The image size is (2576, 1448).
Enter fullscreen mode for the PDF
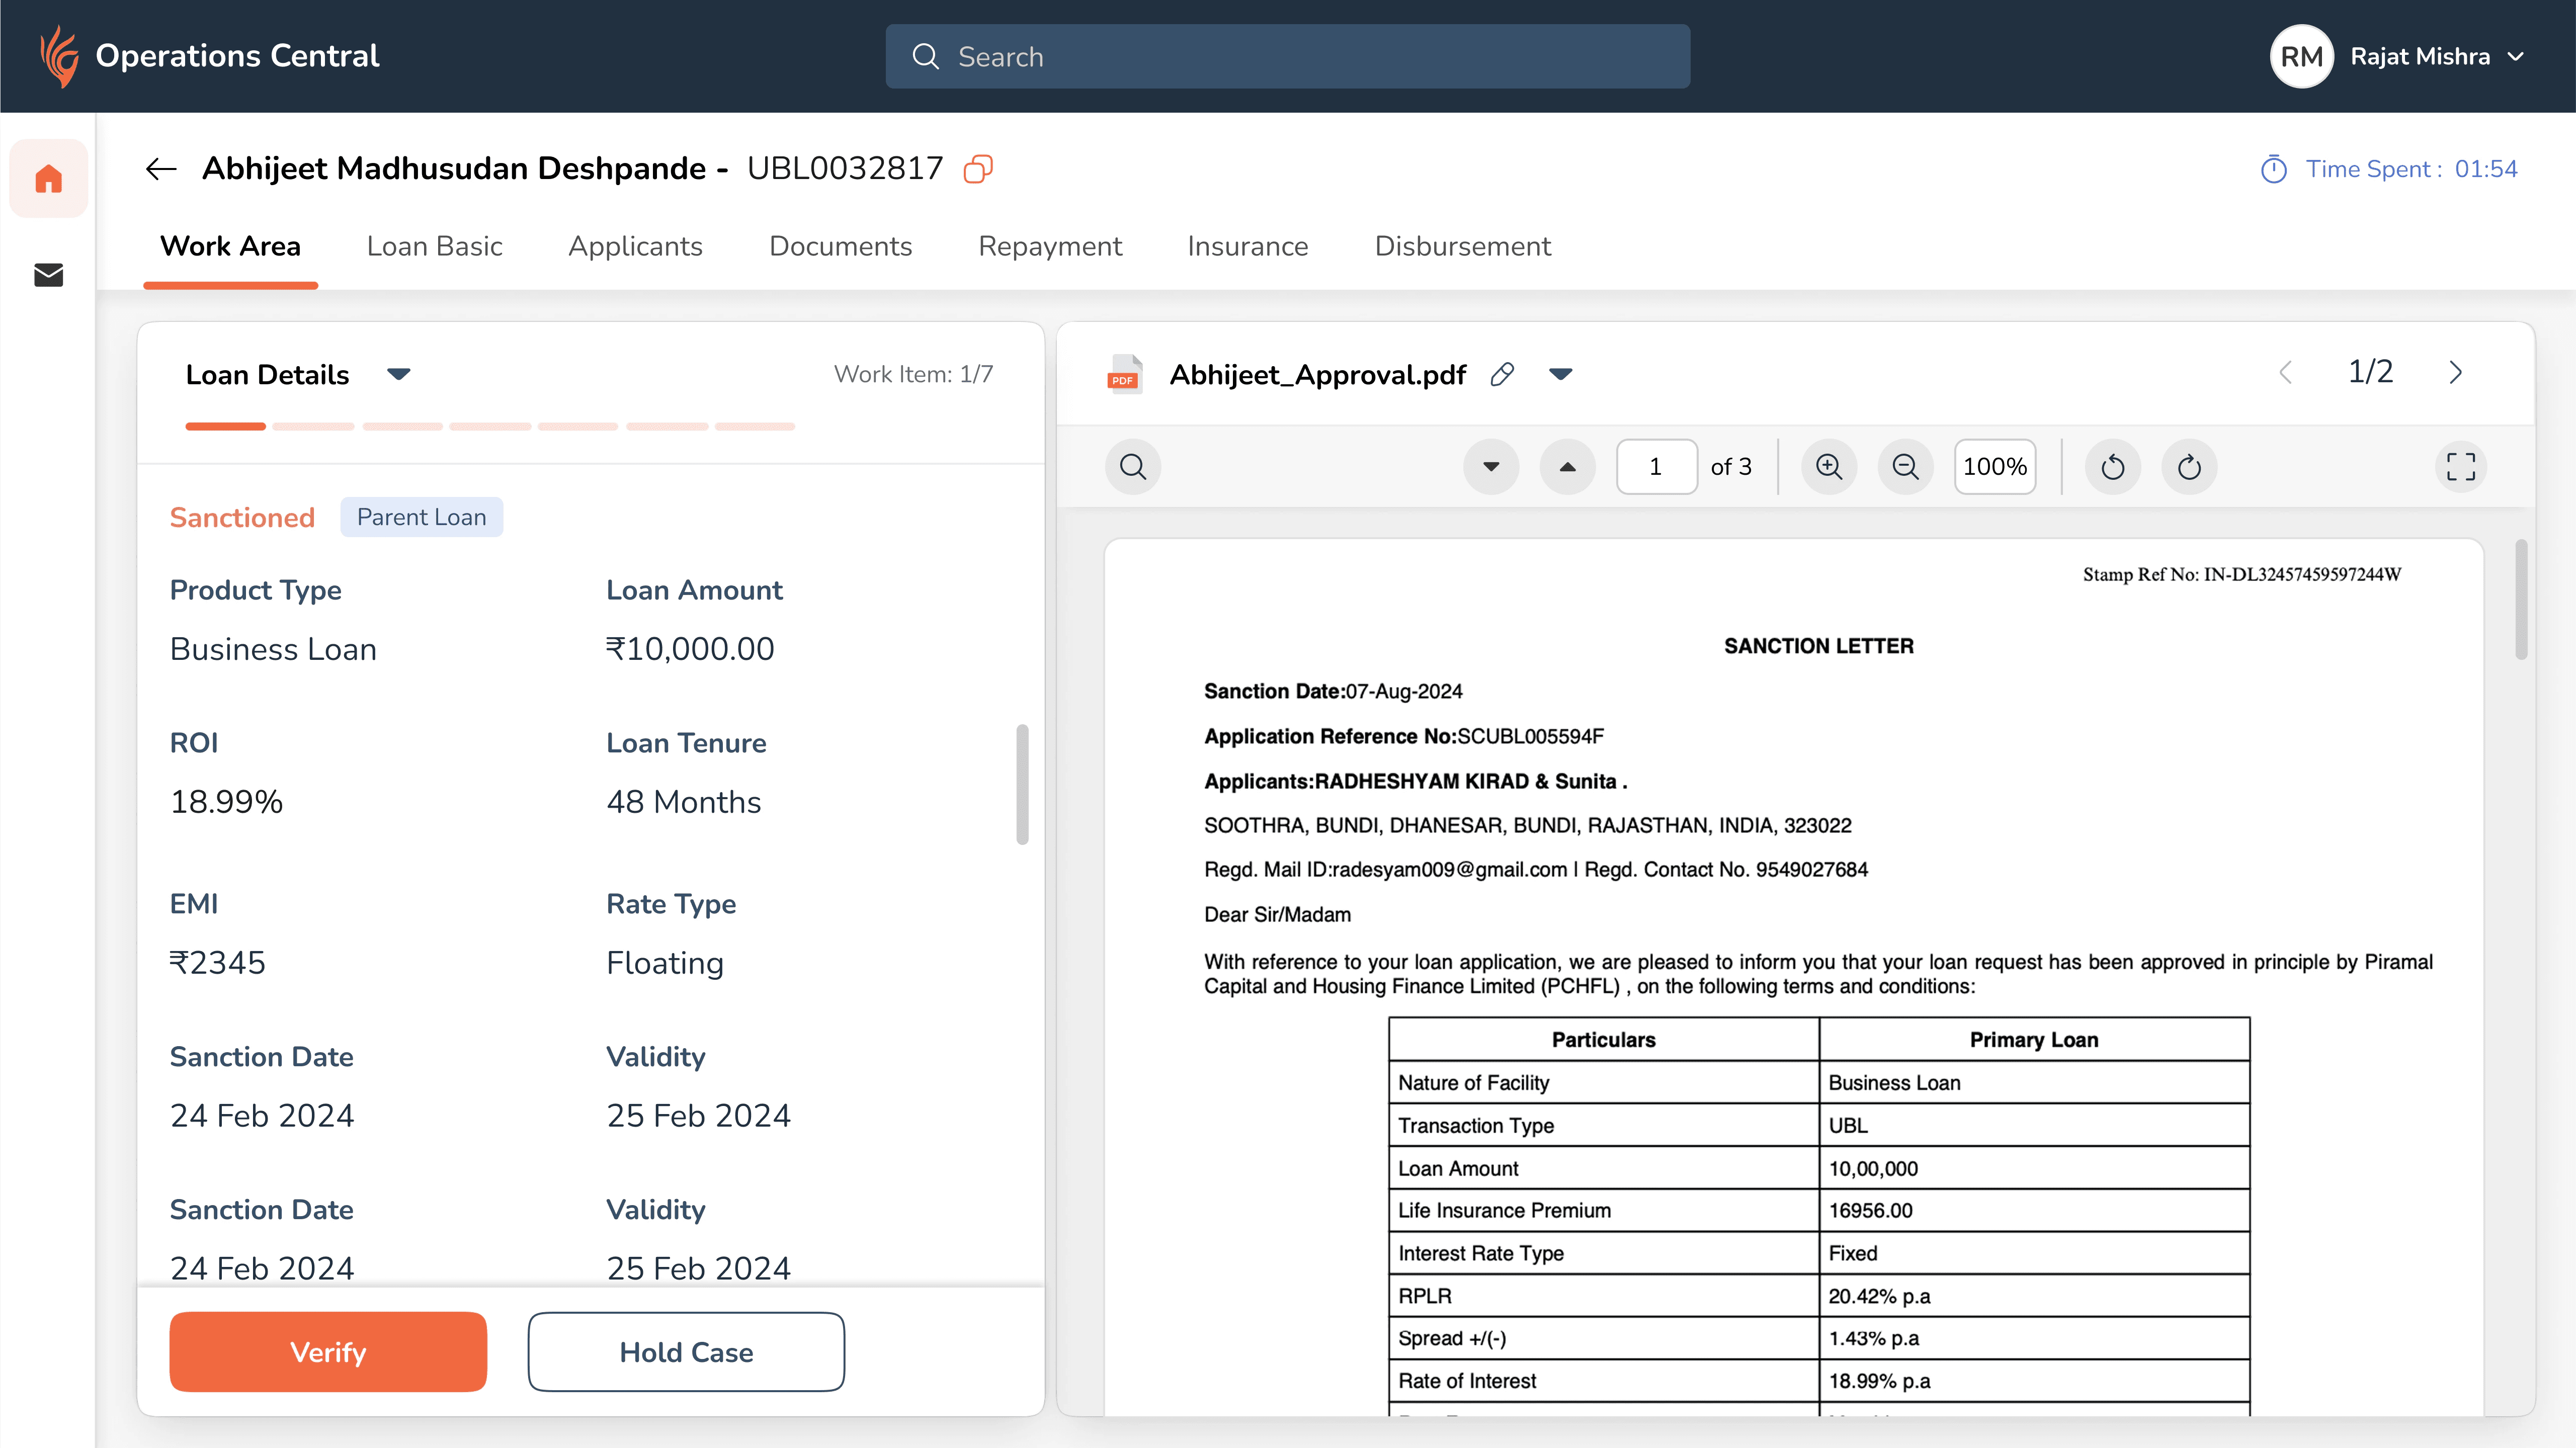point(2460,467)
